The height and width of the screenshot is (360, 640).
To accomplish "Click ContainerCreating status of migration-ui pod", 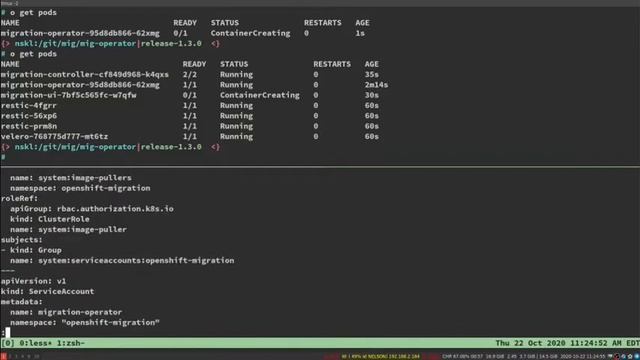I will [x=260, y=95].
